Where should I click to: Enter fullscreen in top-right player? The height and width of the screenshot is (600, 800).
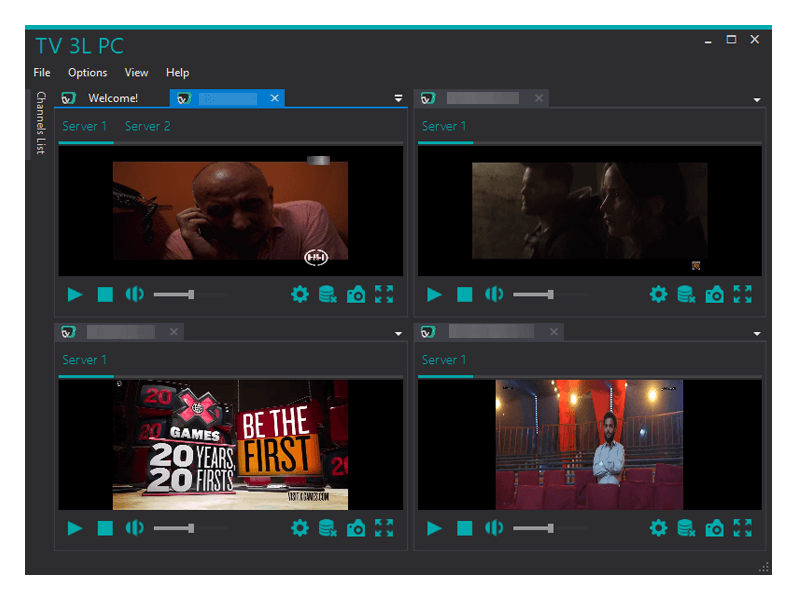pos(742,294)
